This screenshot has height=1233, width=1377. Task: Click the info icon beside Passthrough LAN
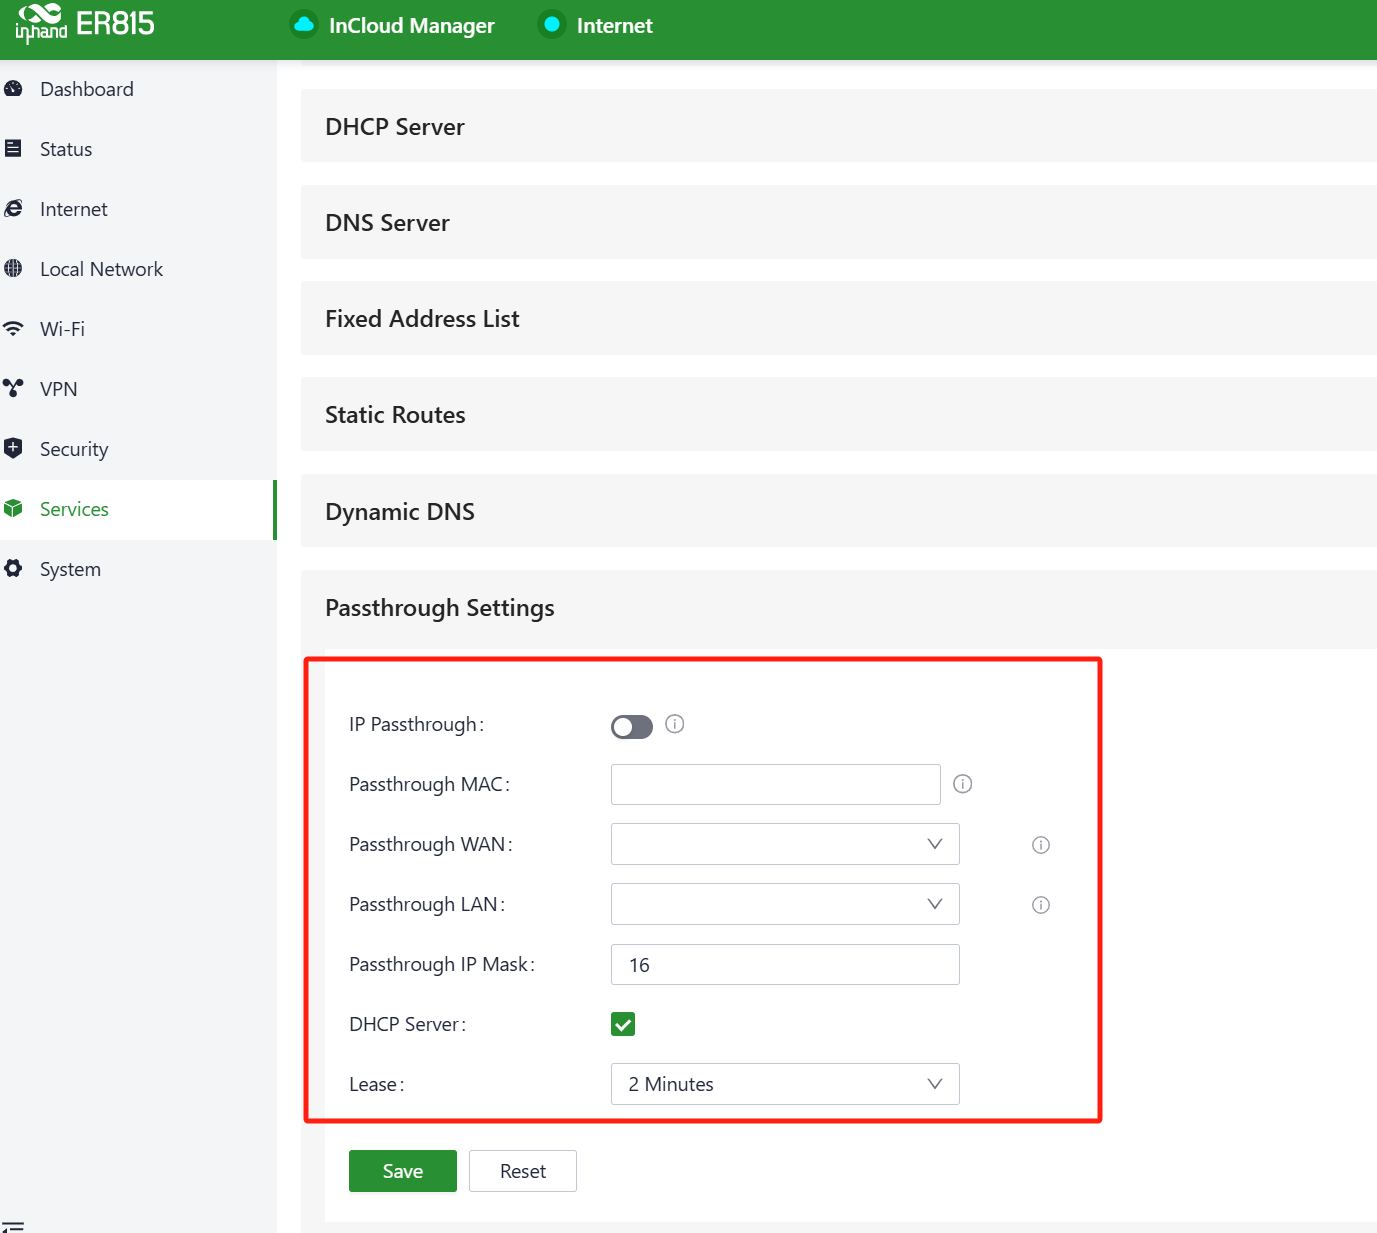(x=1041, y=905)
